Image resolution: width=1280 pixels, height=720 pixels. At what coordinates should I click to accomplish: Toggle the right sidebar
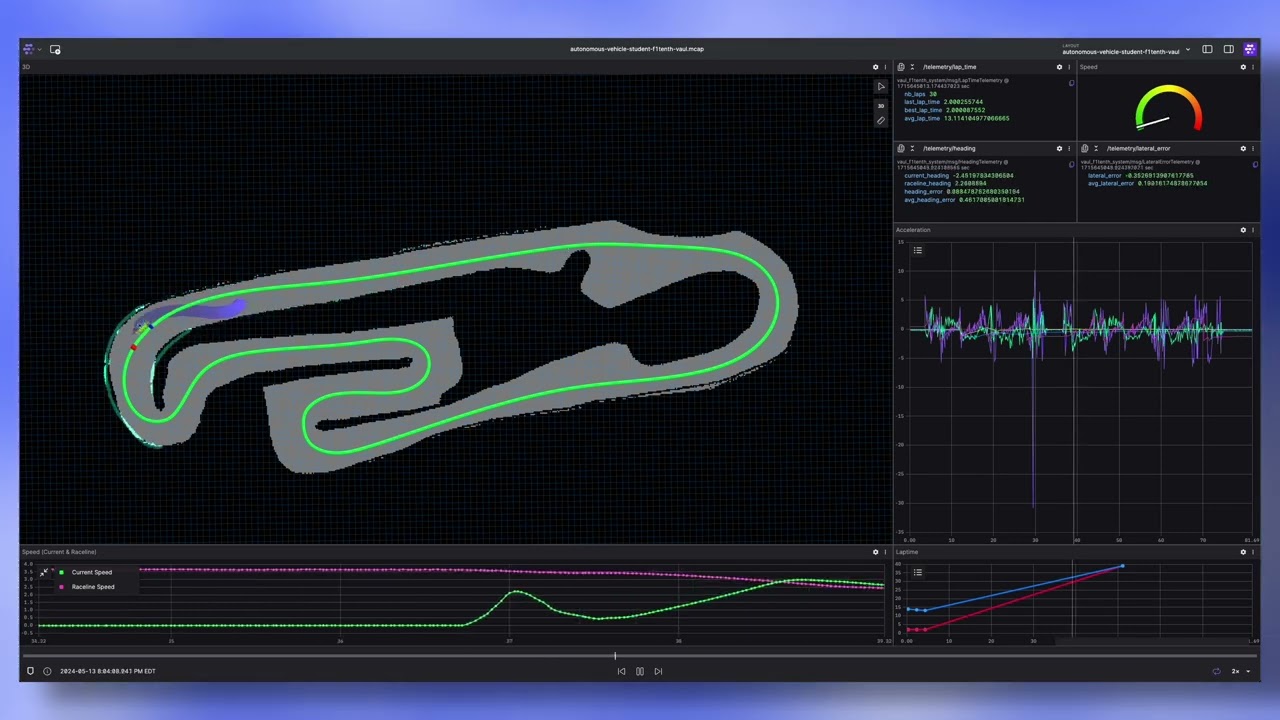pyautogui.click(x=1229, y=49)
